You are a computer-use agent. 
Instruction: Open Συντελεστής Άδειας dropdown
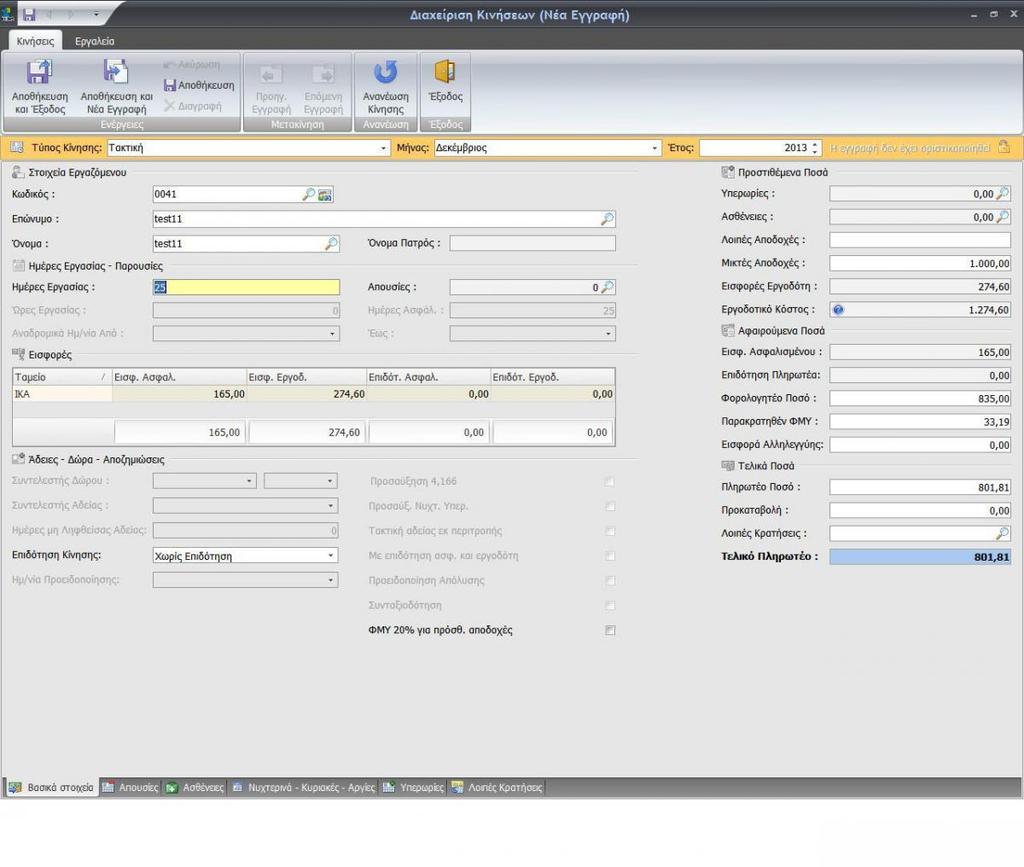tap(330, 506)
